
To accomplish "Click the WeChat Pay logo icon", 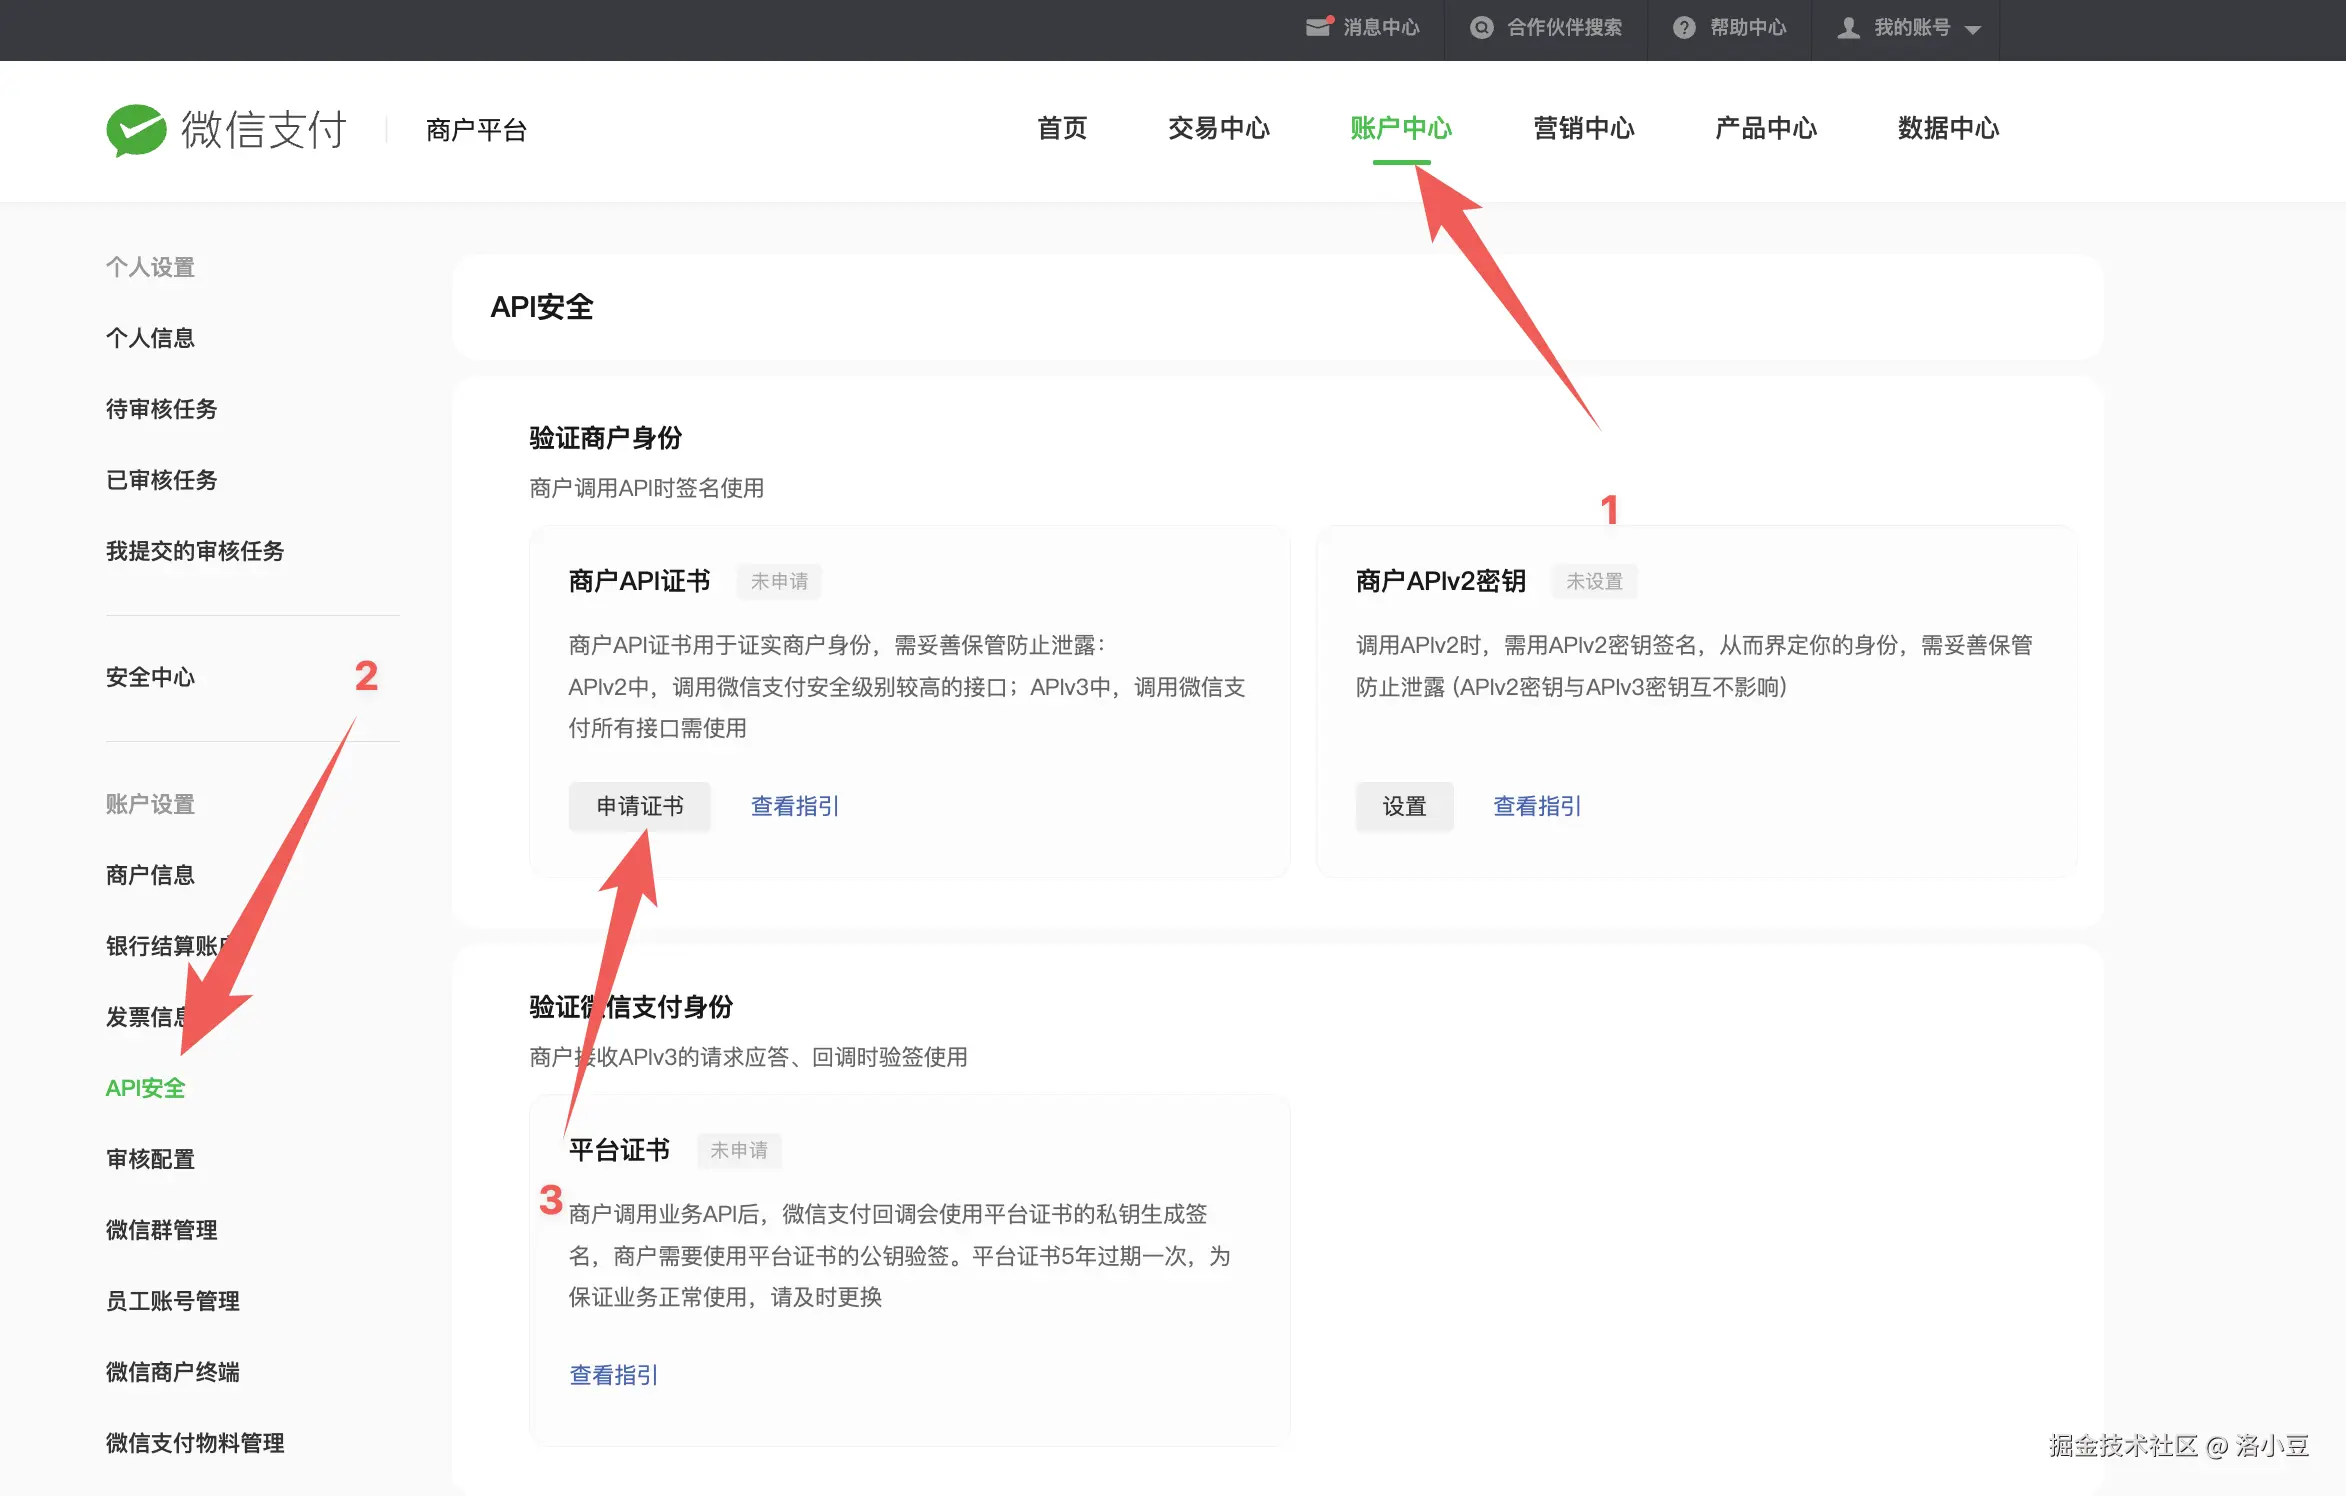I will point(137,130).
